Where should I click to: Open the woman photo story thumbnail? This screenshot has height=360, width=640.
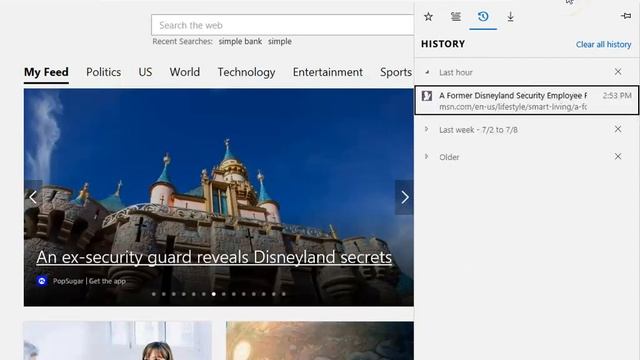(118, 340)
